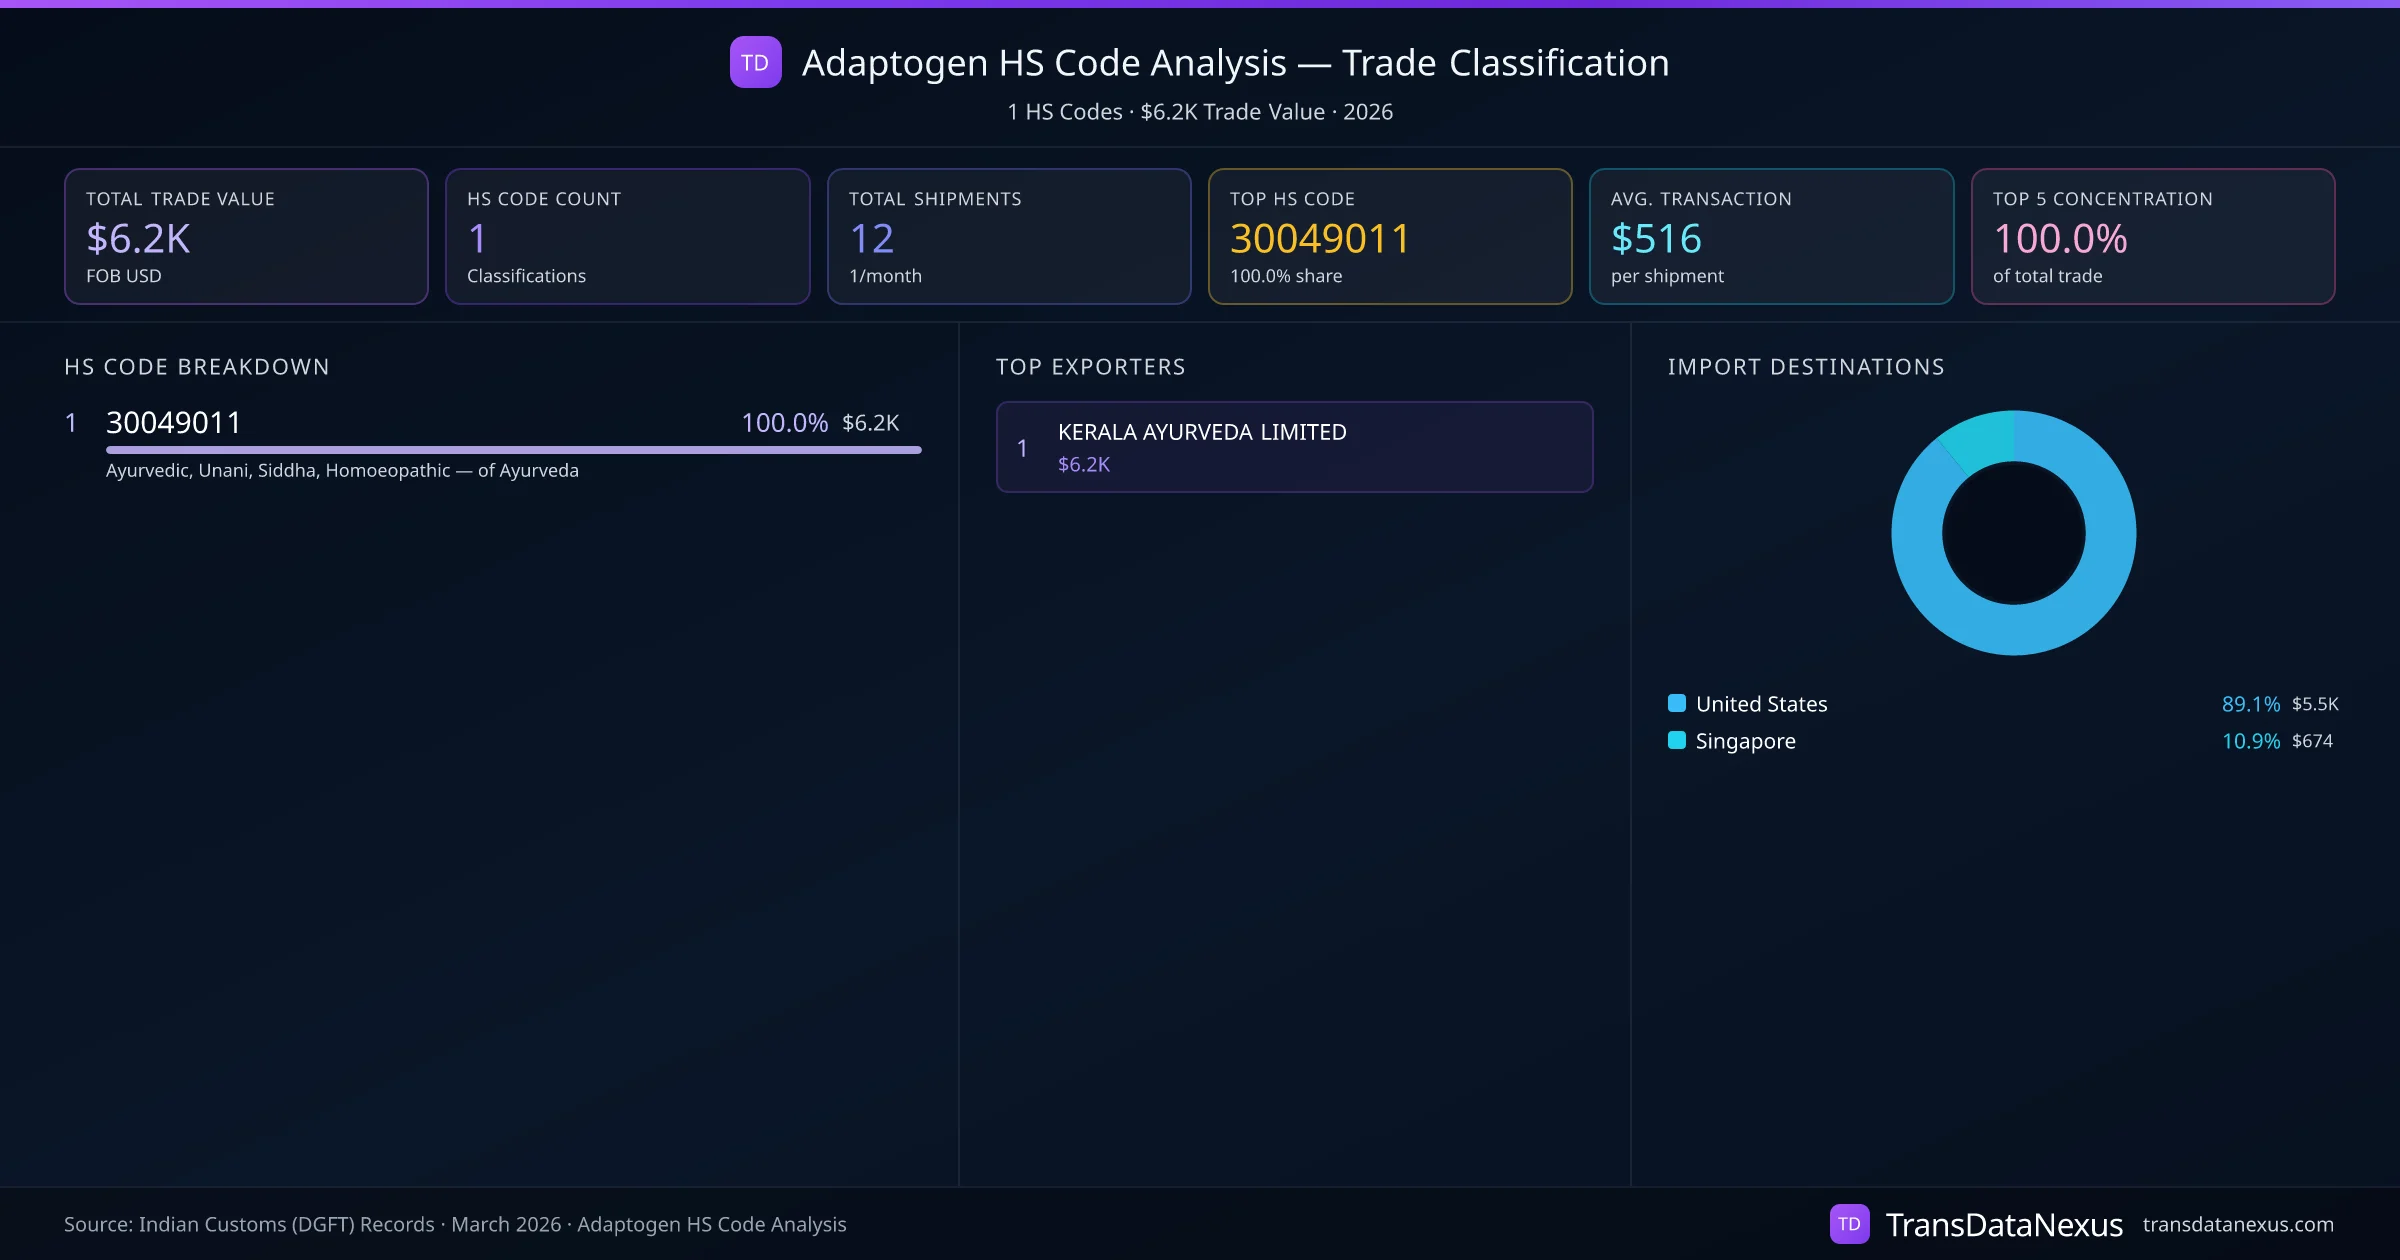The image size is (2400, 1260).
Task: Click the Top 5 Concentration card
Action: point(2152,236)
